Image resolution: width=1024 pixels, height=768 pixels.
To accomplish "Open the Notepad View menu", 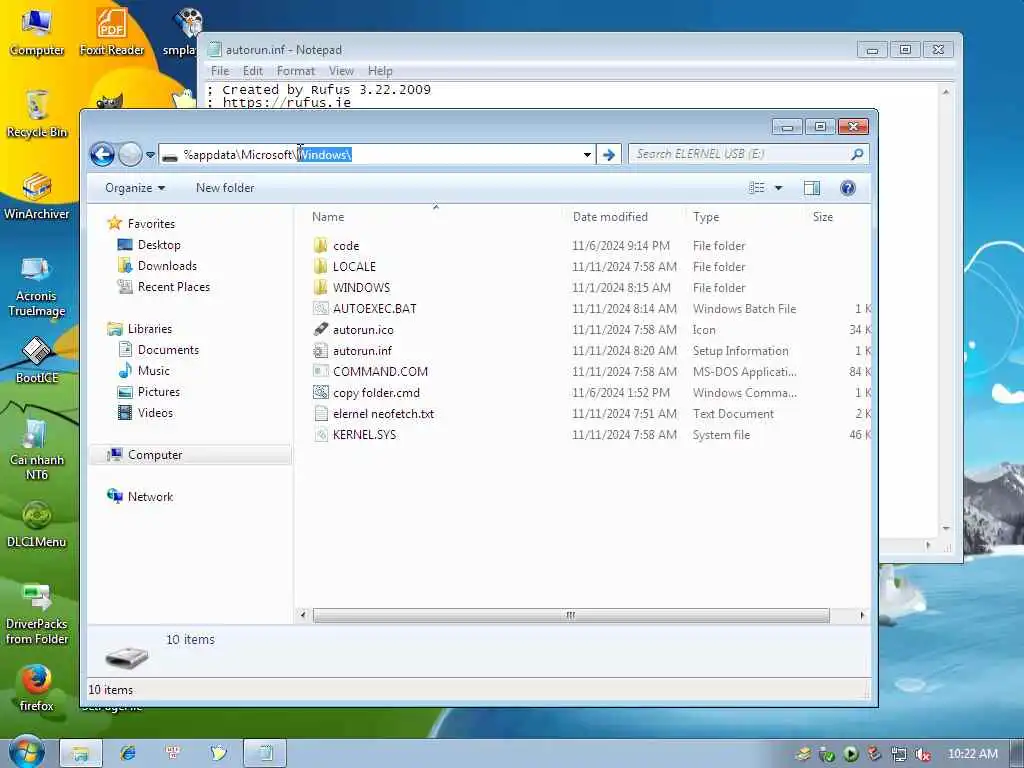I will click(342, 71).
